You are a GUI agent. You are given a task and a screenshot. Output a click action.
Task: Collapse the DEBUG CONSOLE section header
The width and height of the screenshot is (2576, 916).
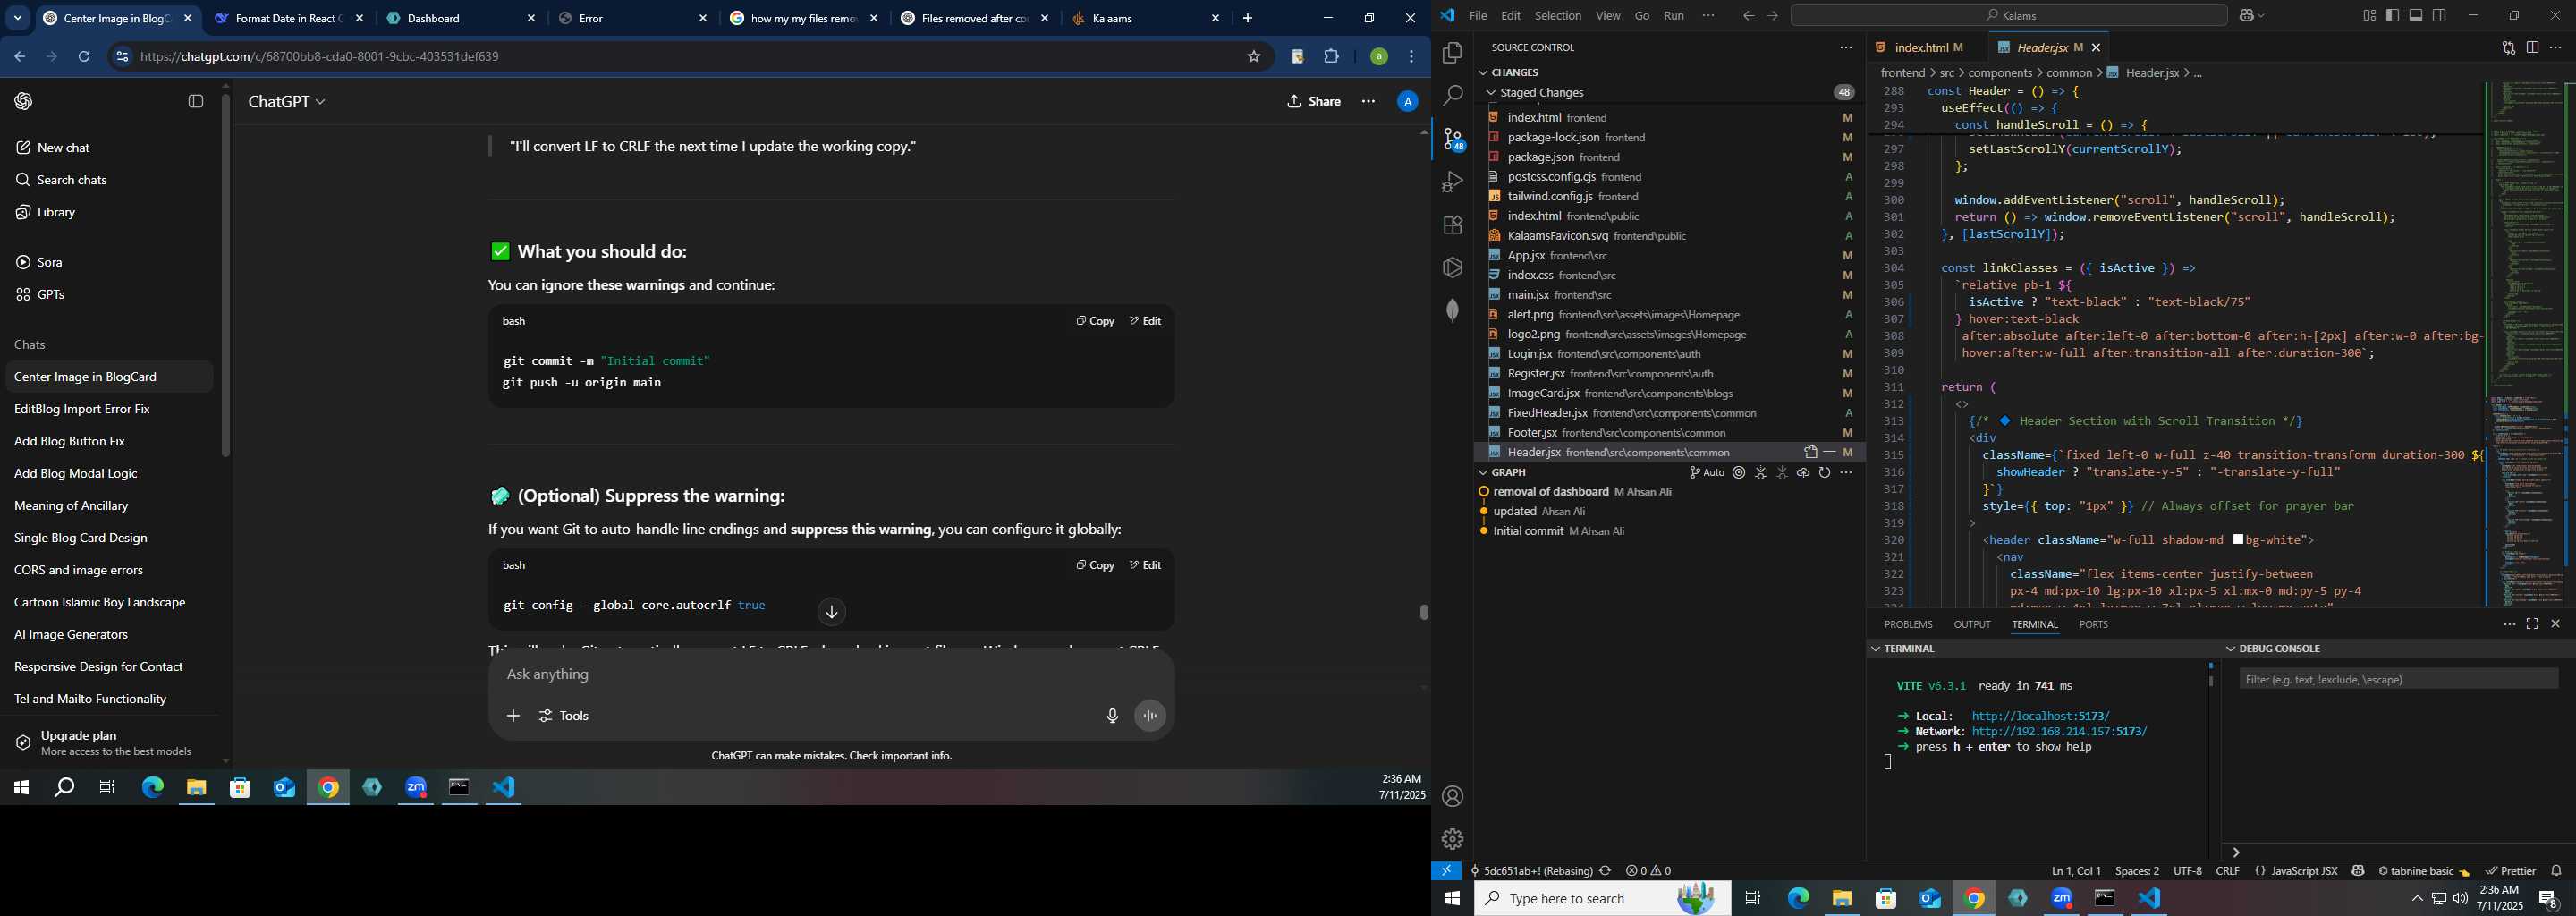tap(2230, 649)
